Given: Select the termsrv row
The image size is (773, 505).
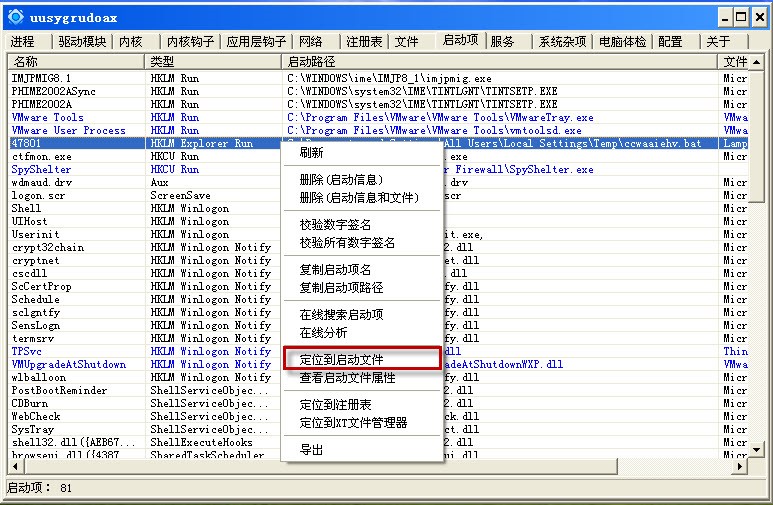Looking at the screenshot, I should tap(379, 338).
